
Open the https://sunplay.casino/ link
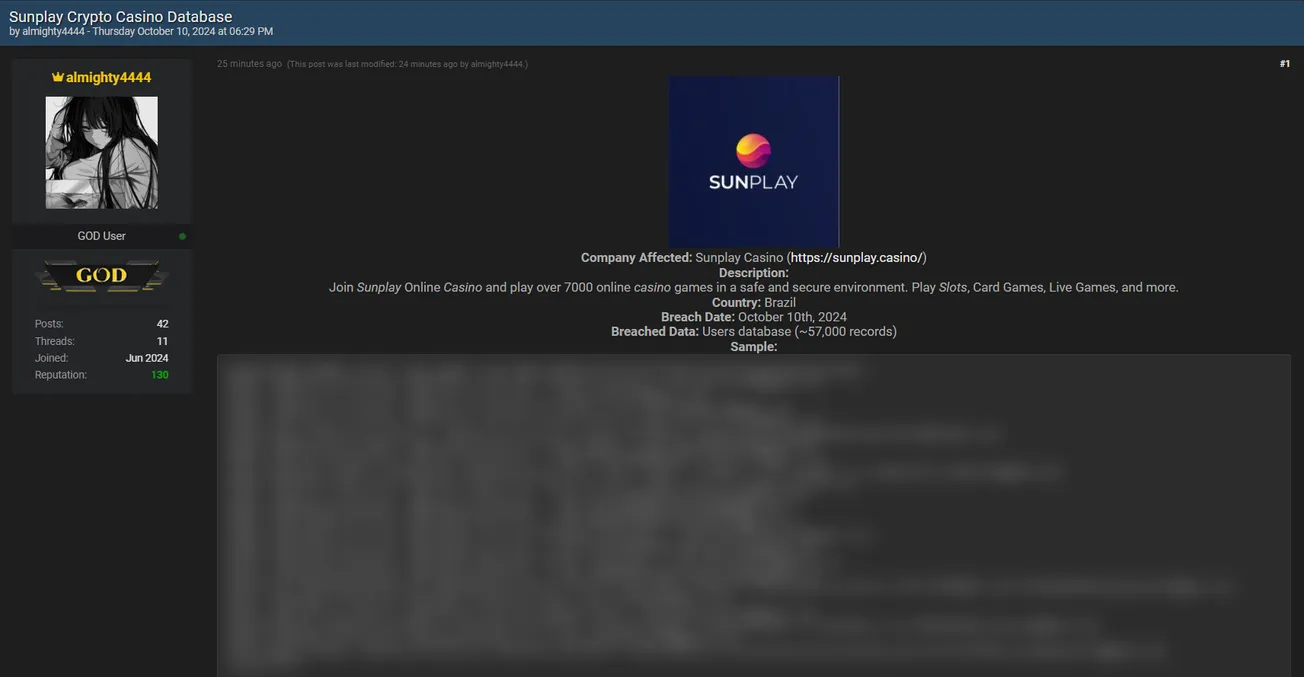(x=856, y=258)
